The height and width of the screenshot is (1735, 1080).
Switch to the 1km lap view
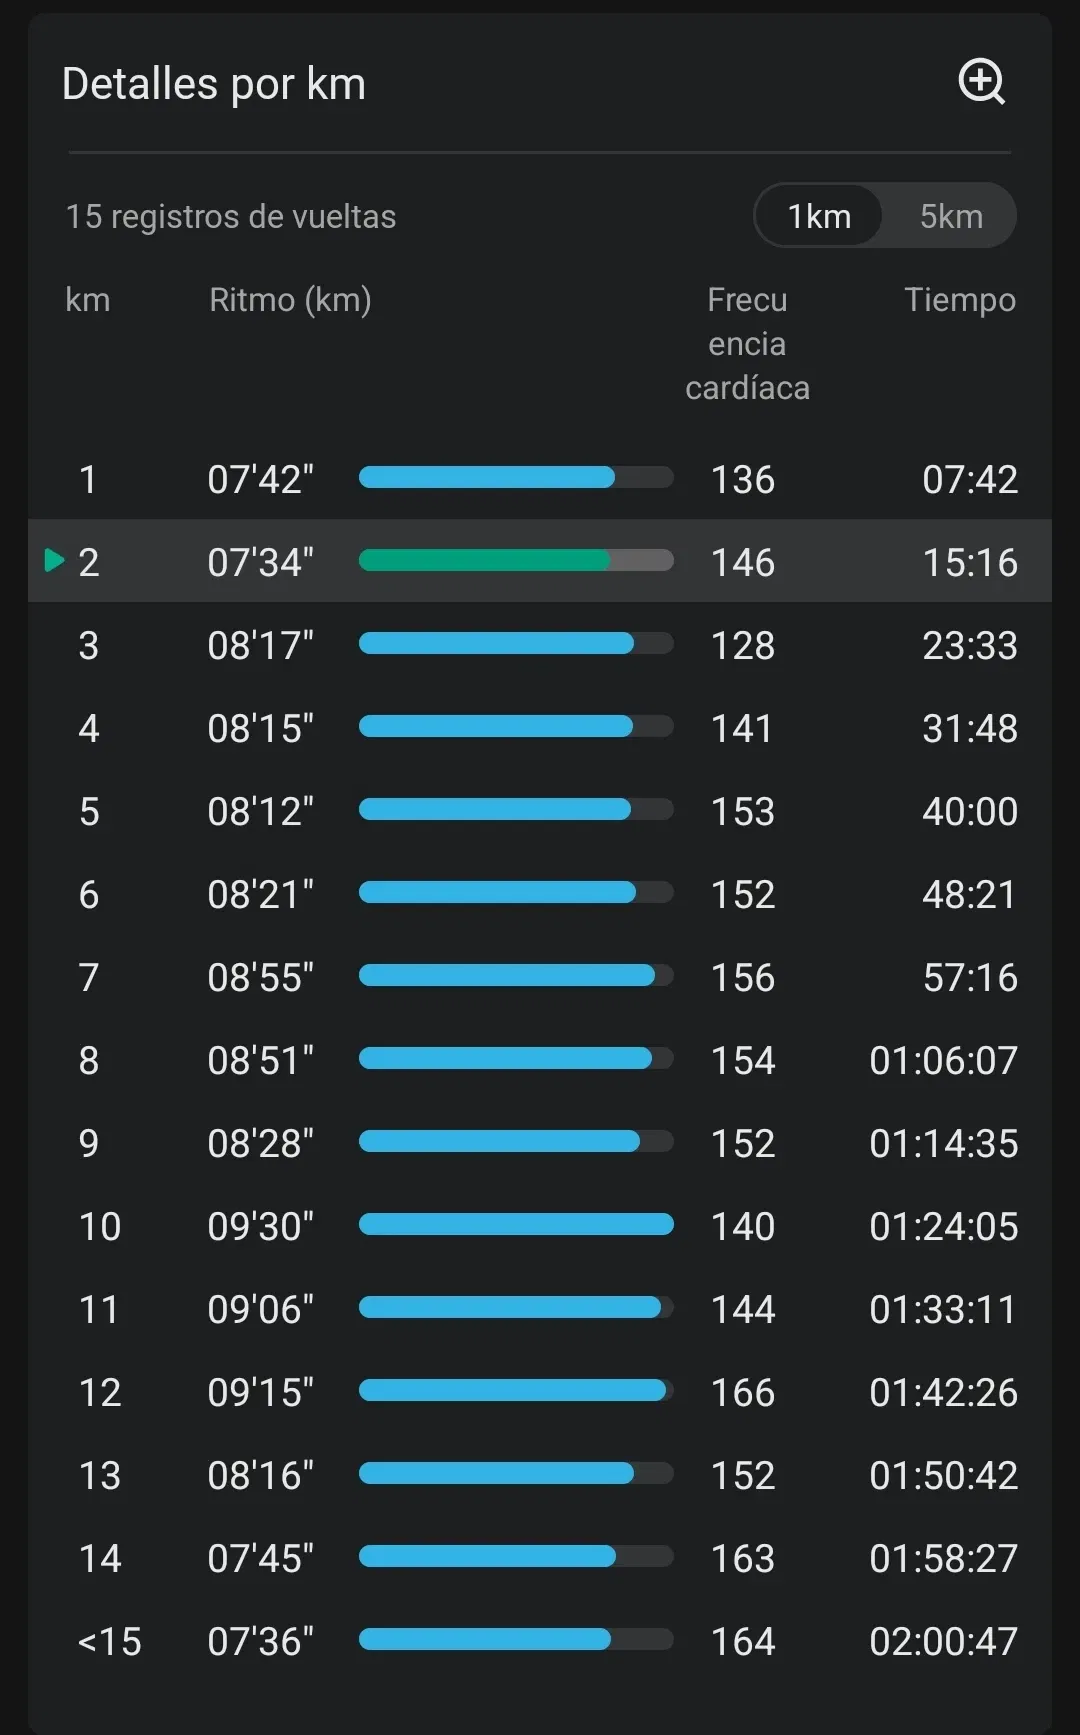point(819,216)
